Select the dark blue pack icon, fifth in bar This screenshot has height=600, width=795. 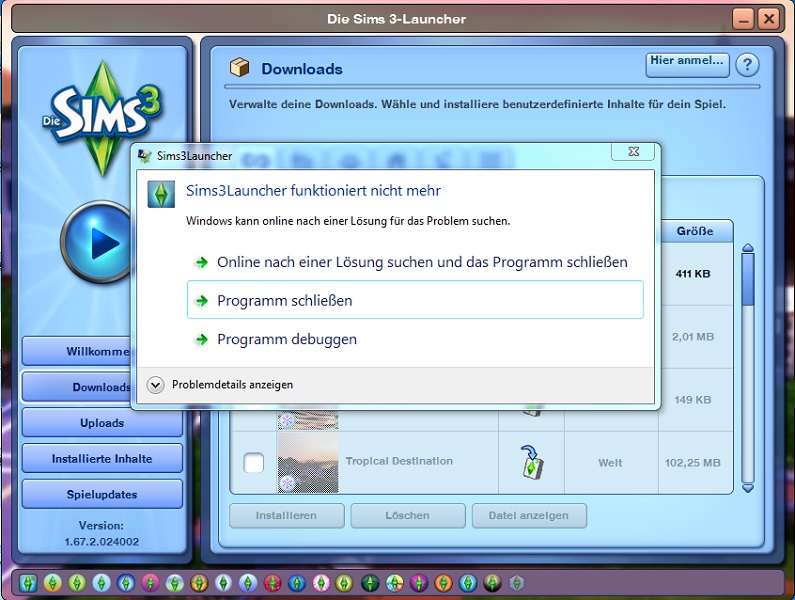tap(126, 583)
